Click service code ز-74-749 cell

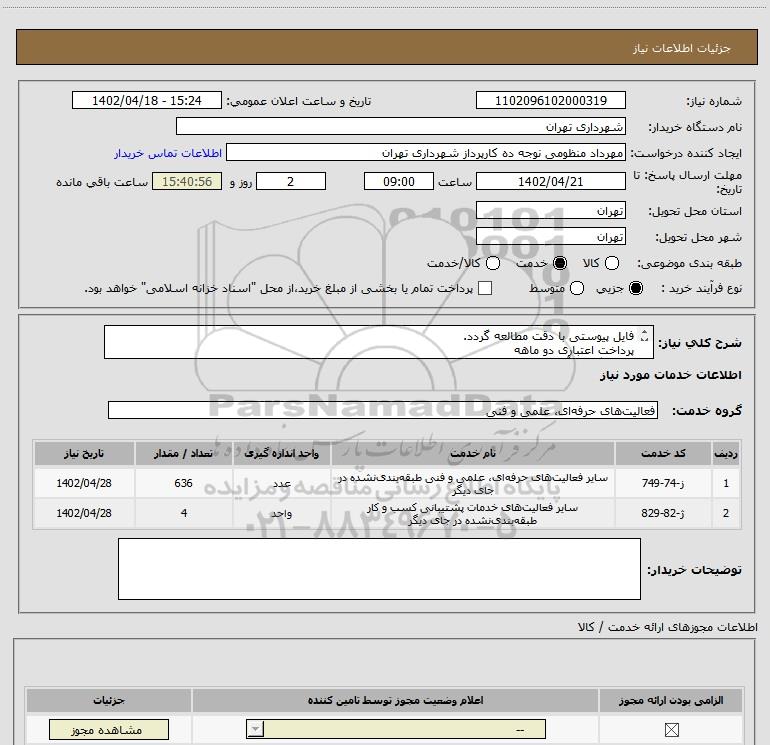663,483
